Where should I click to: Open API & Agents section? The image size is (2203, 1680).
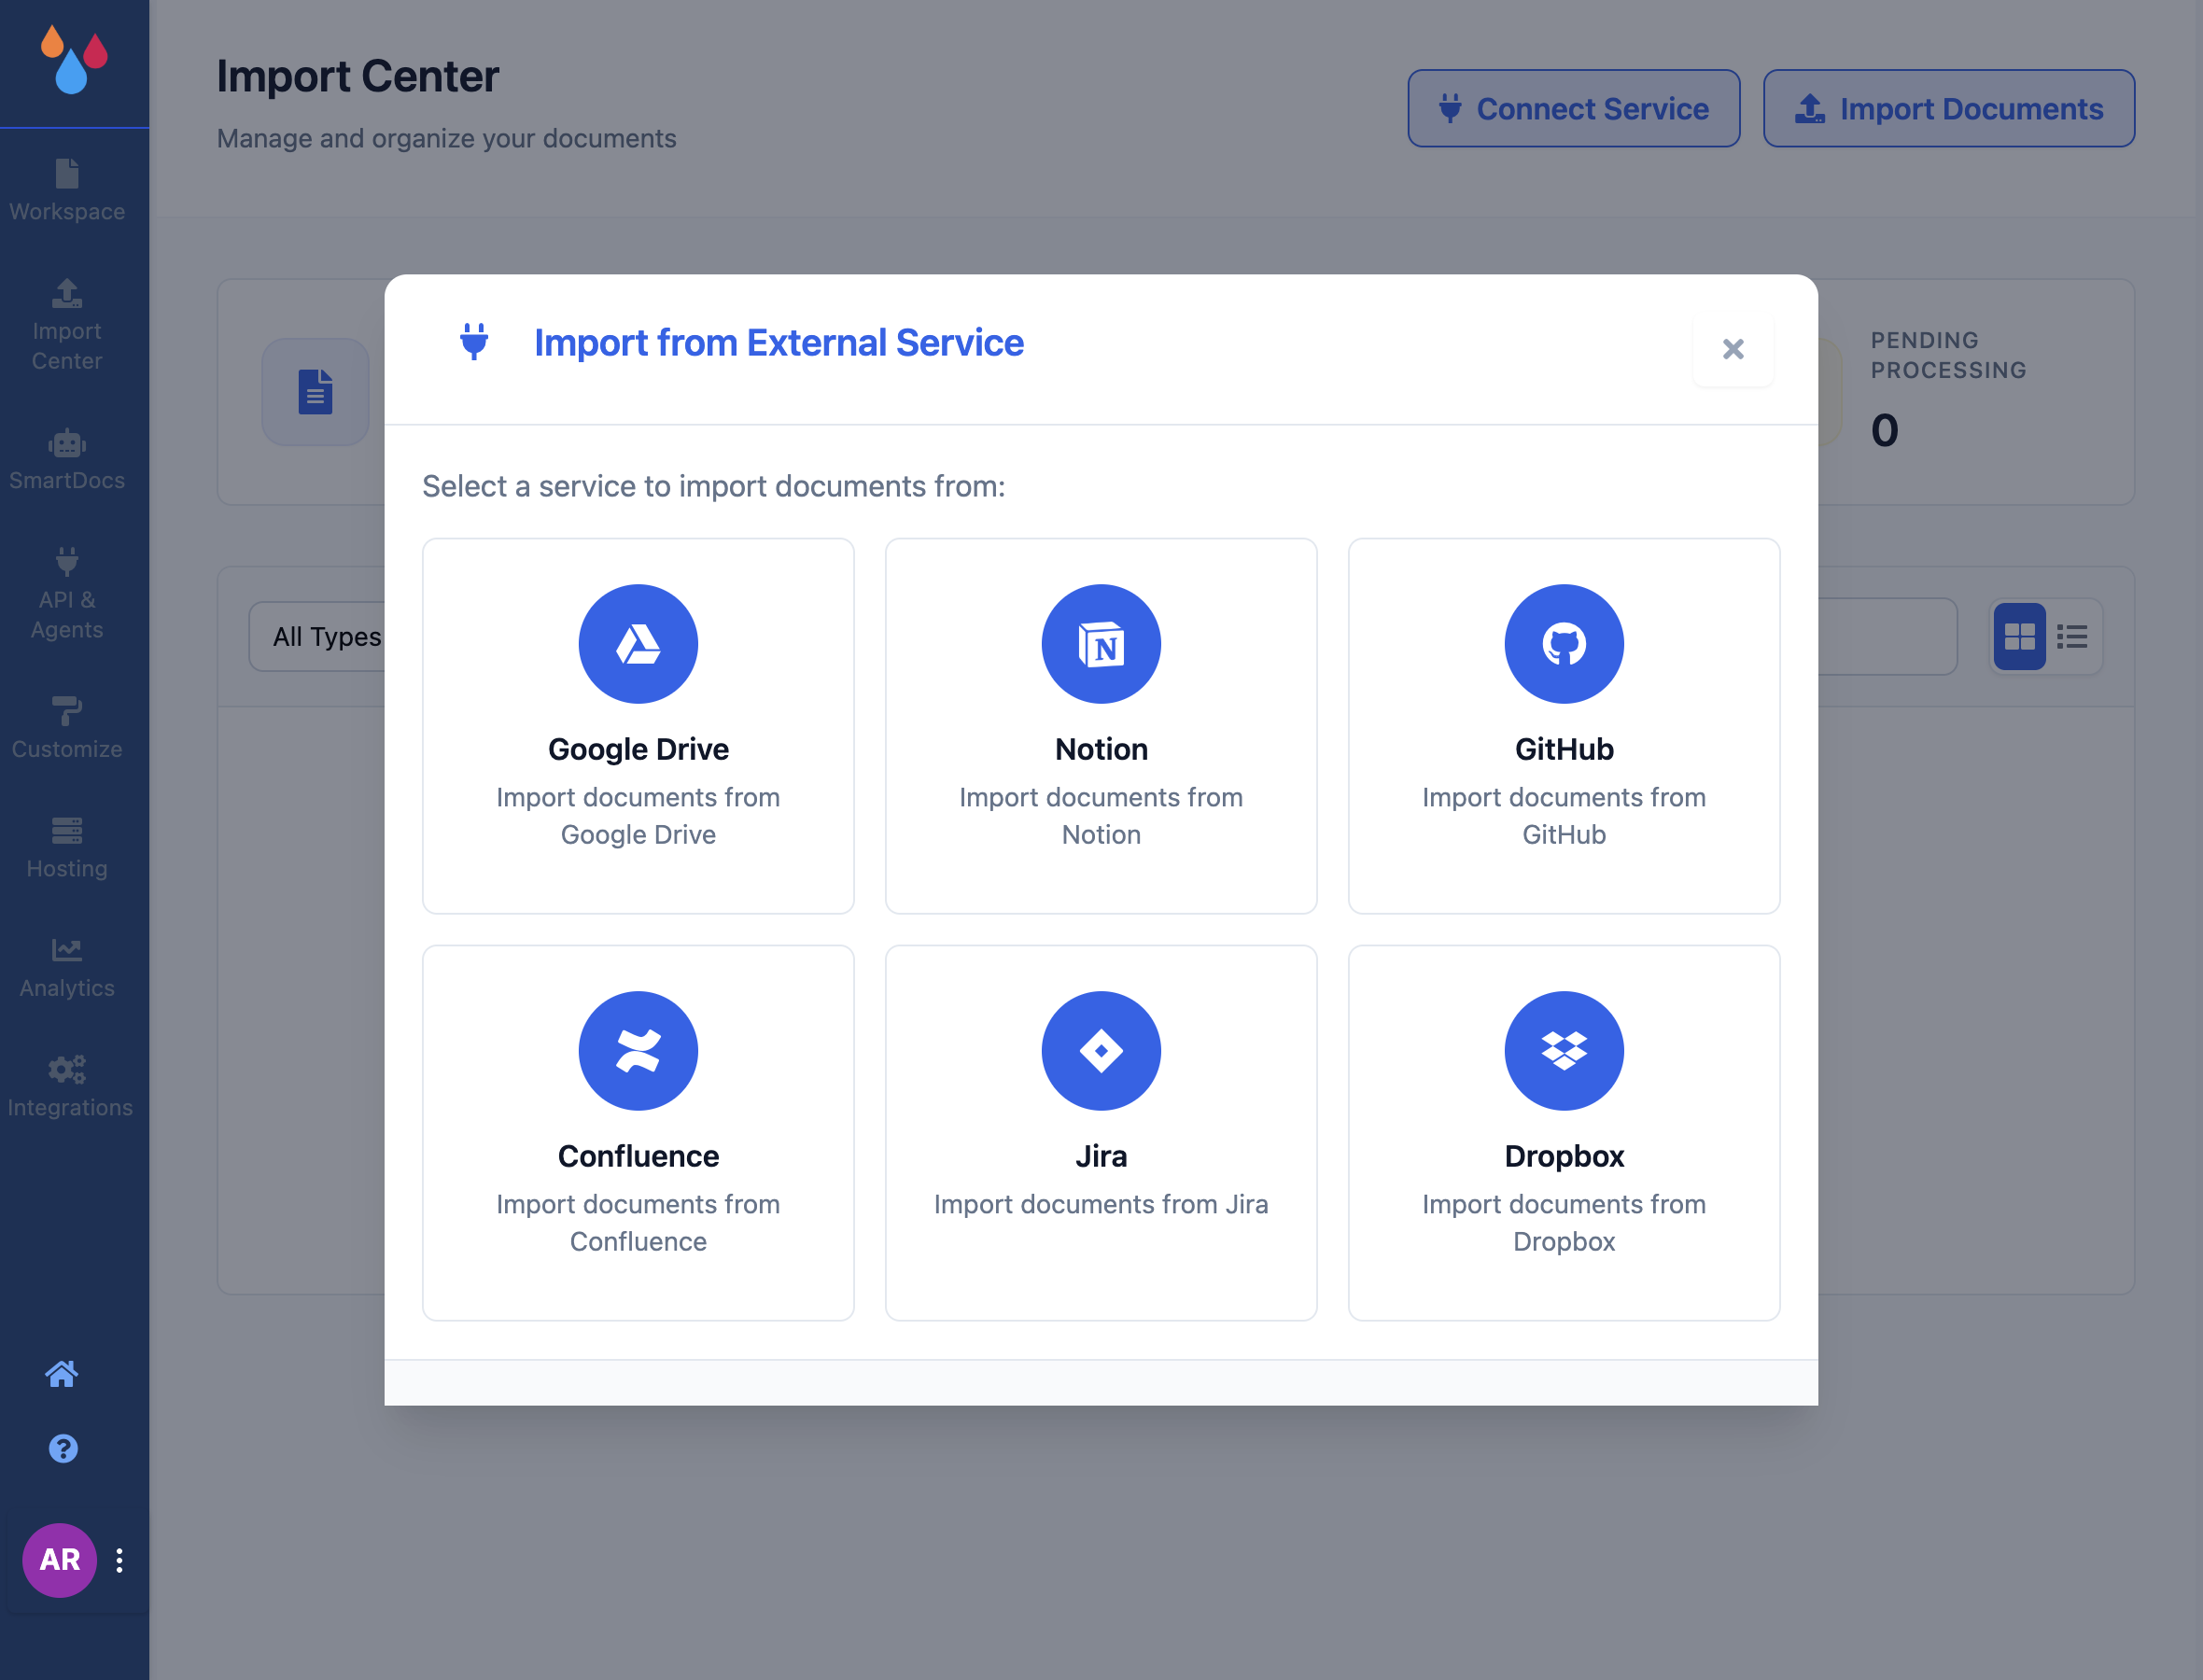pyautogui.click(x=67, y=593)
